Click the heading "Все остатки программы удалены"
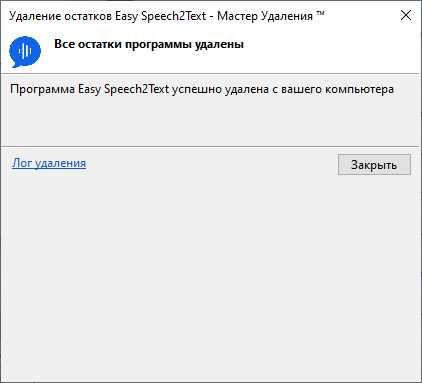 (149, 44)
